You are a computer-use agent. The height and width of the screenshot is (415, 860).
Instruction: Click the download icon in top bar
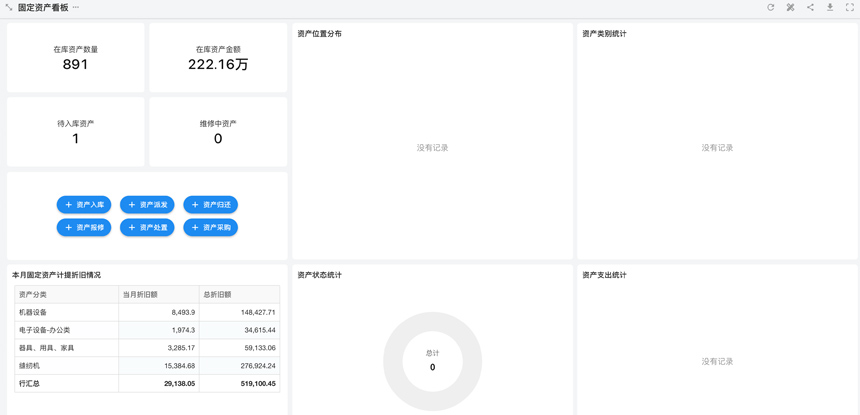(830, 8)
